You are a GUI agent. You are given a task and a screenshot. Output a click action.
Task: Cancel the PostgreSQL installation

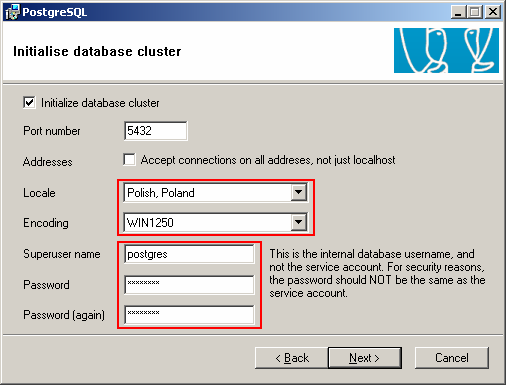[x=452, y=358]
